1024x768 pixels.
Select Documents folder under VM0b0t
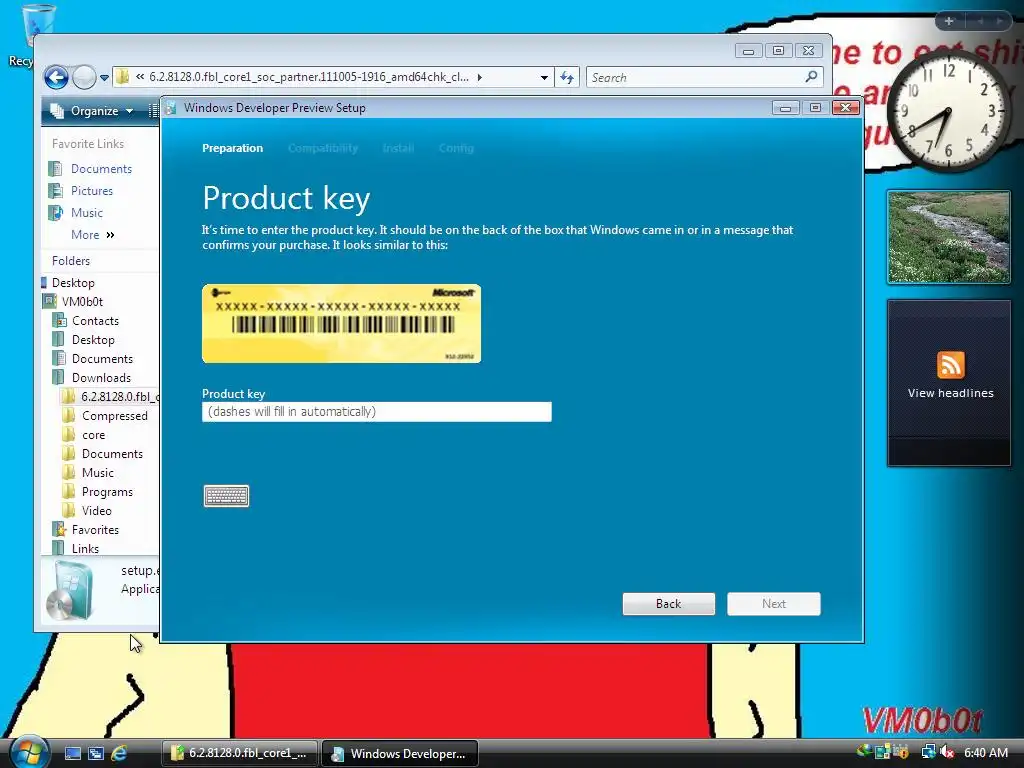[93, 359]
